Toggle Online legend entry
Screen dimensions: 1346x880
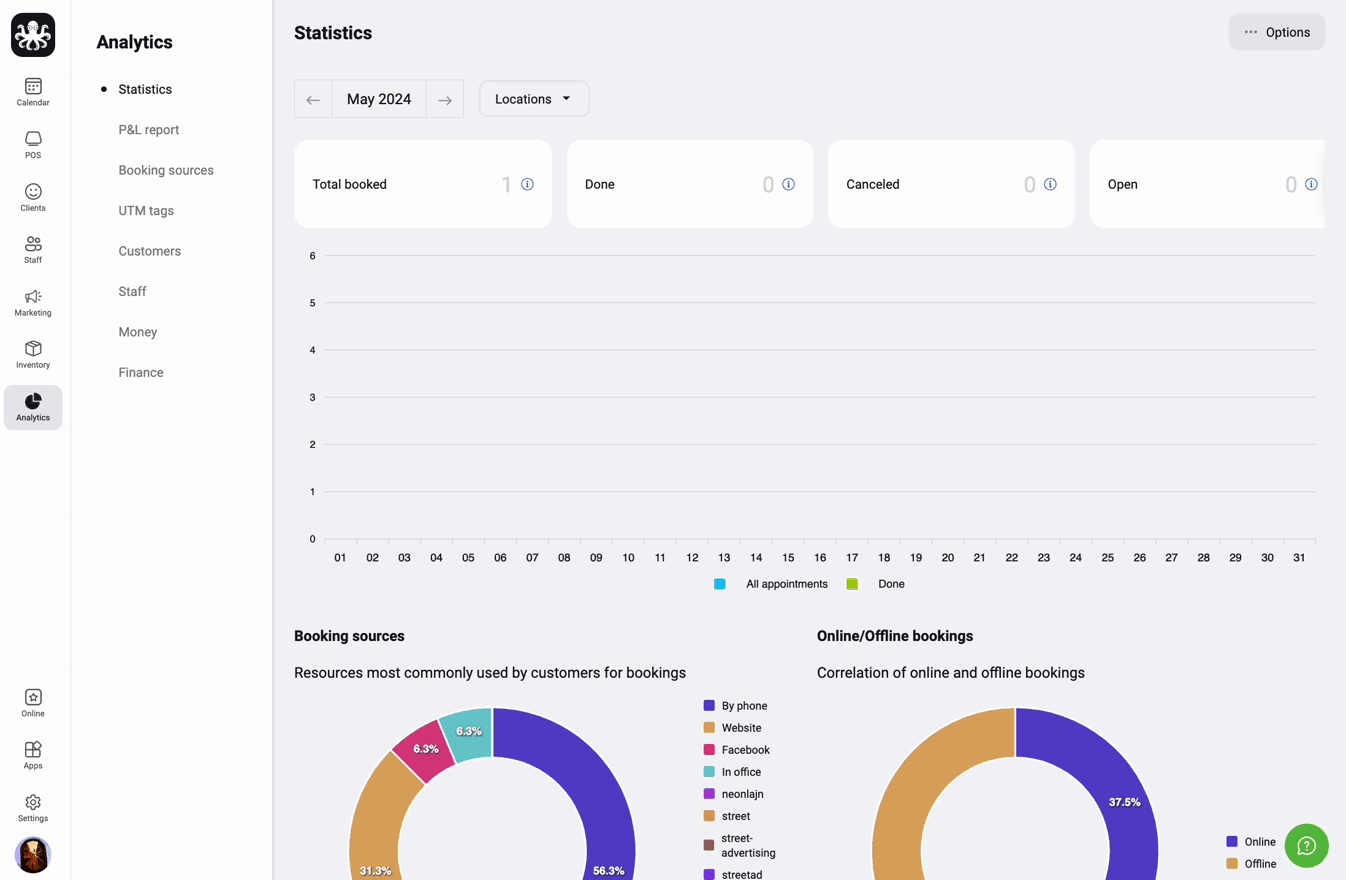1251,842
